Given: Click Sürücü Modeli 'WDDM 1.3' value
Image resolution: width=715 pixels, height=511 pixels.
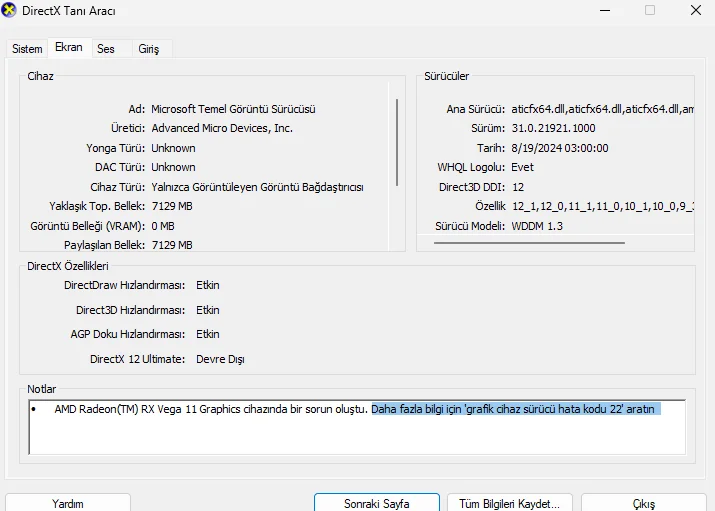Looking at the screenshot, I should 537,226.
